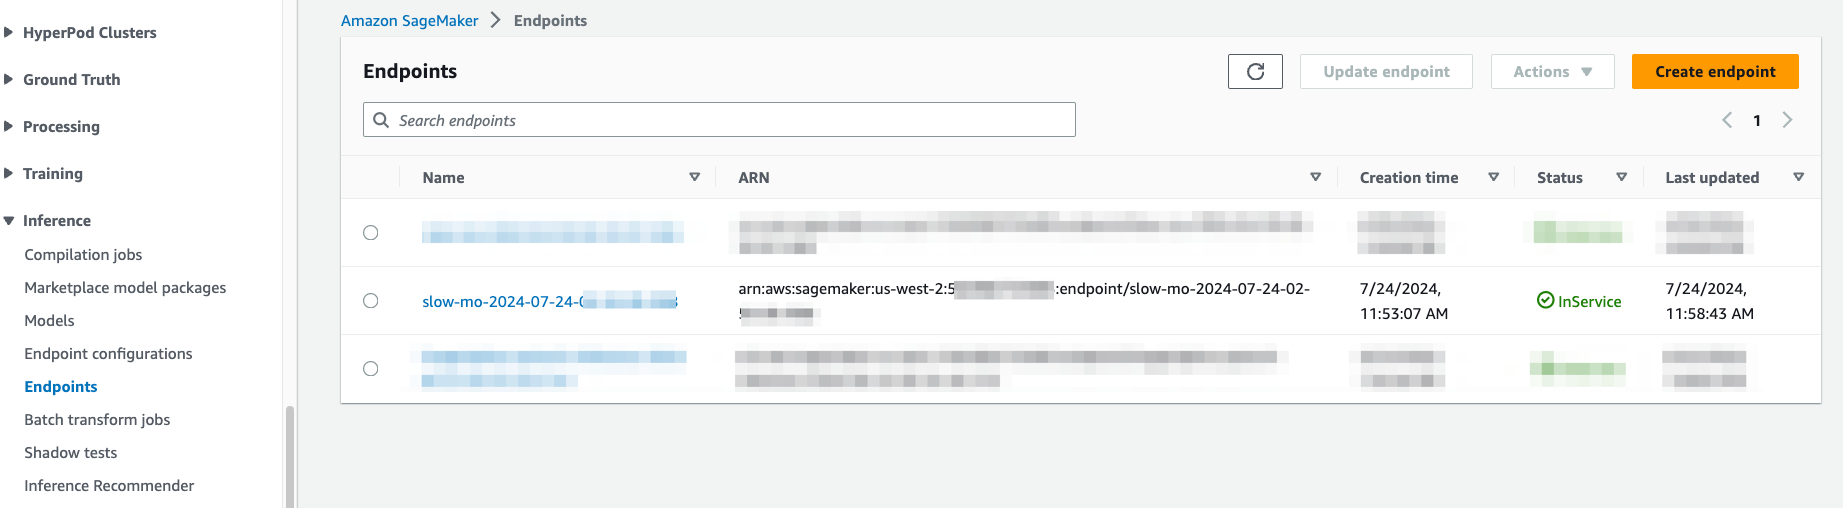The width and height of the screenshot is (1843, 508).
Task: Click Update endpoint button
Action: [1386, 72]
